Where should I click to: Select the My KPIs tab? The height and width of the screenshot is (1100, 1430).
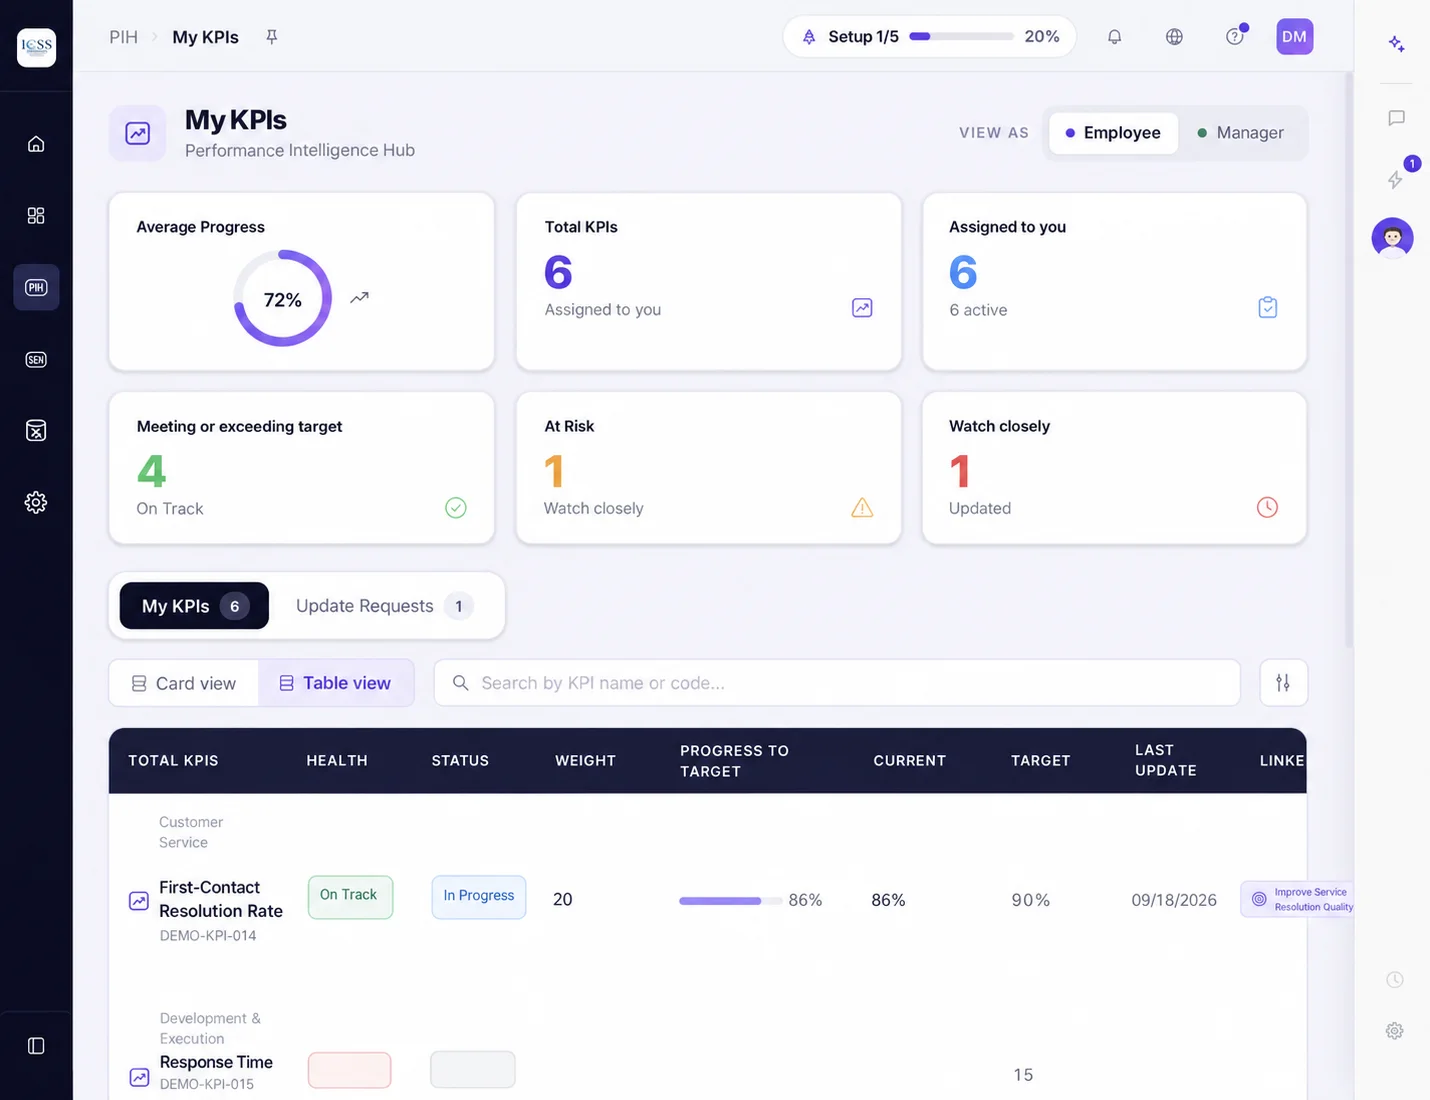click(x=194, y=606)
